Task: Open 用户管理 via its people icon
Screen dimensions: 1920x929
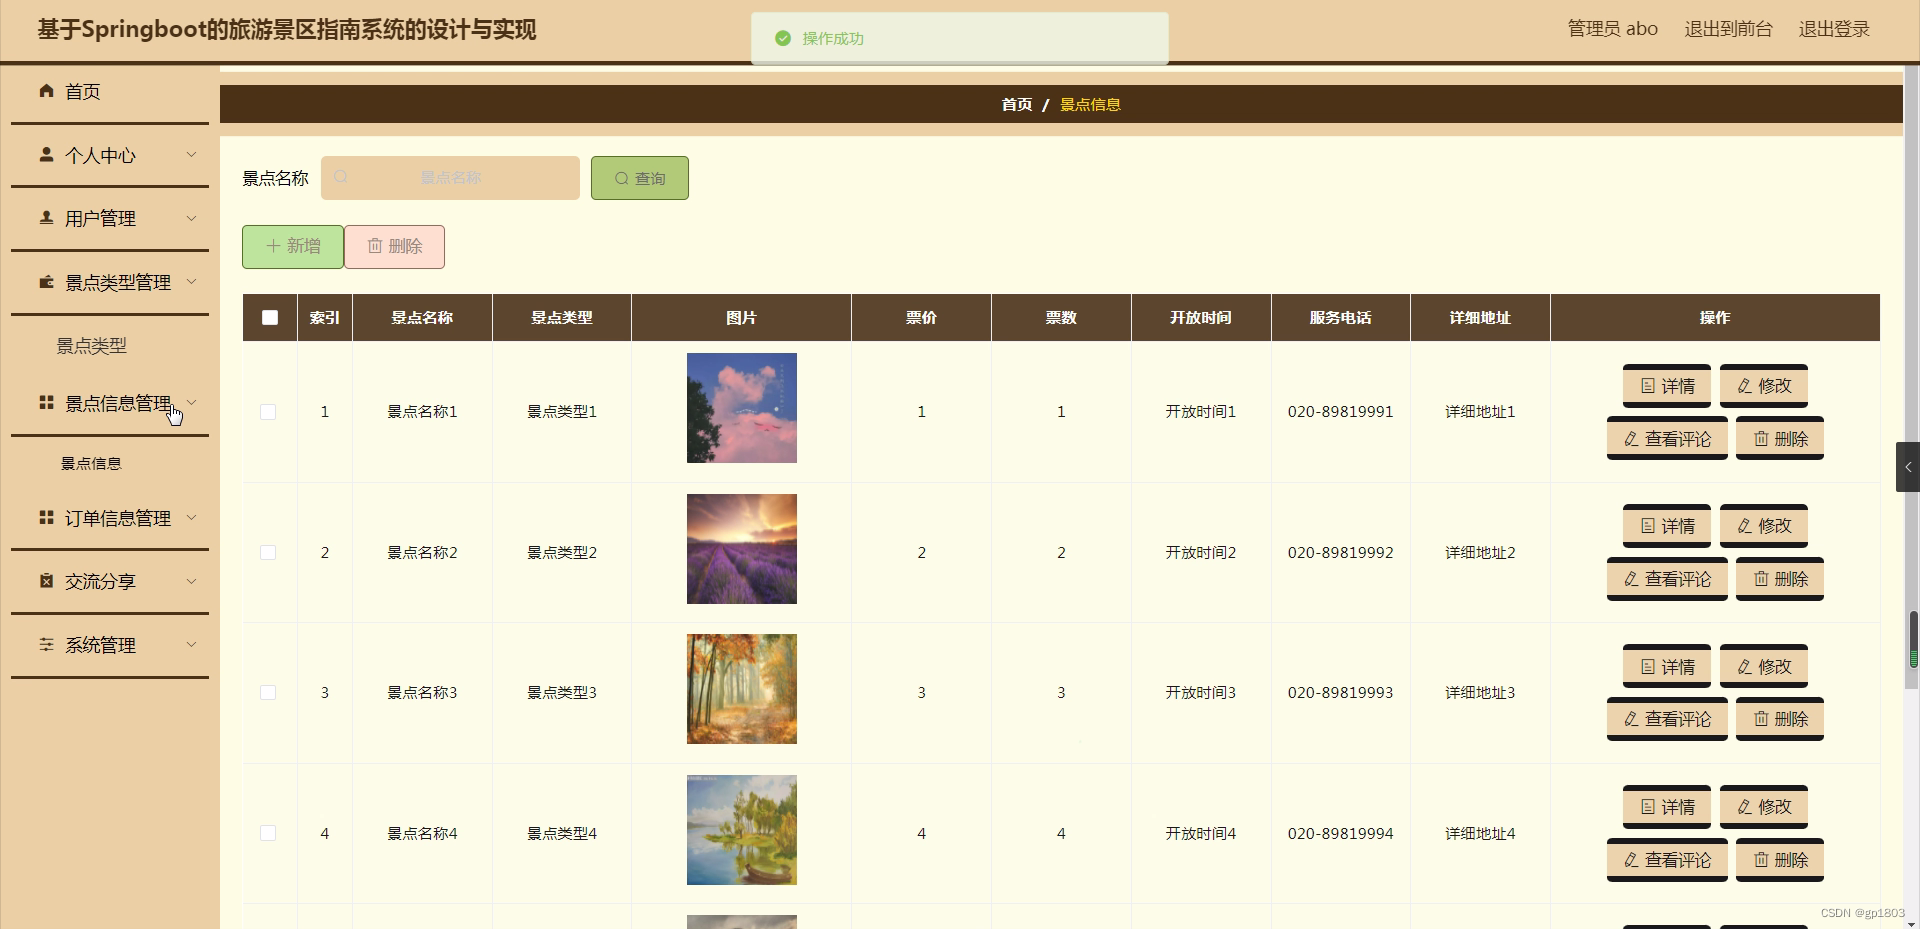Action: pyautogui.click(x=45, y=218)
